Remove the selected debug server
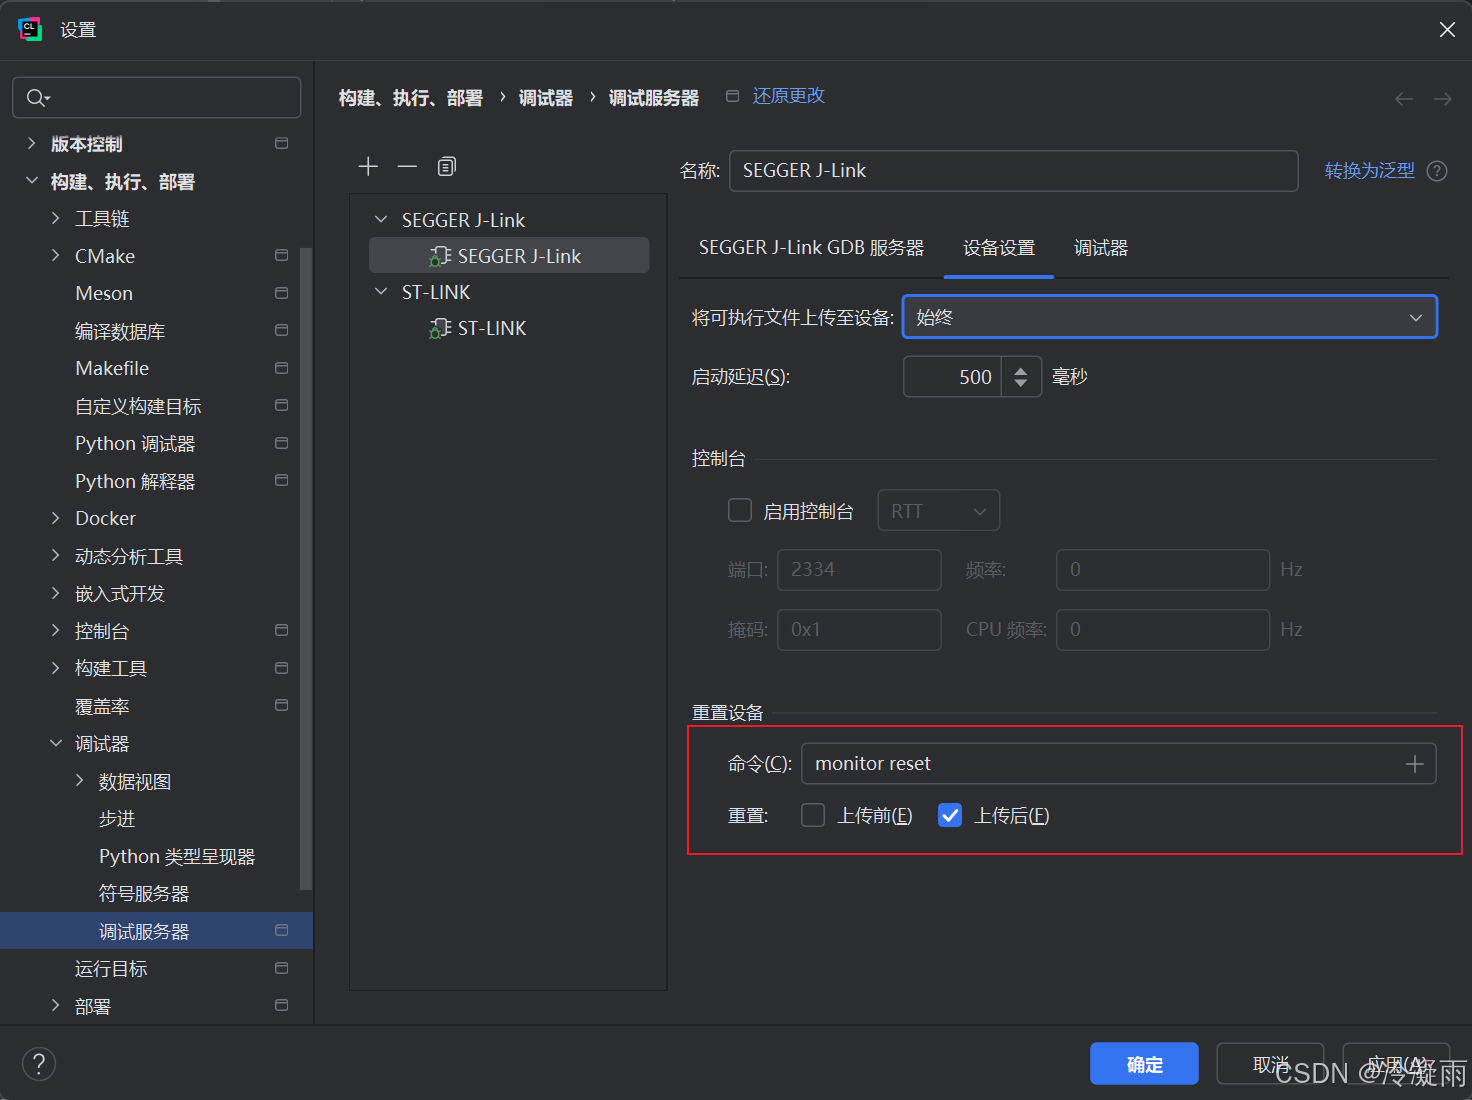 (407, 166)
